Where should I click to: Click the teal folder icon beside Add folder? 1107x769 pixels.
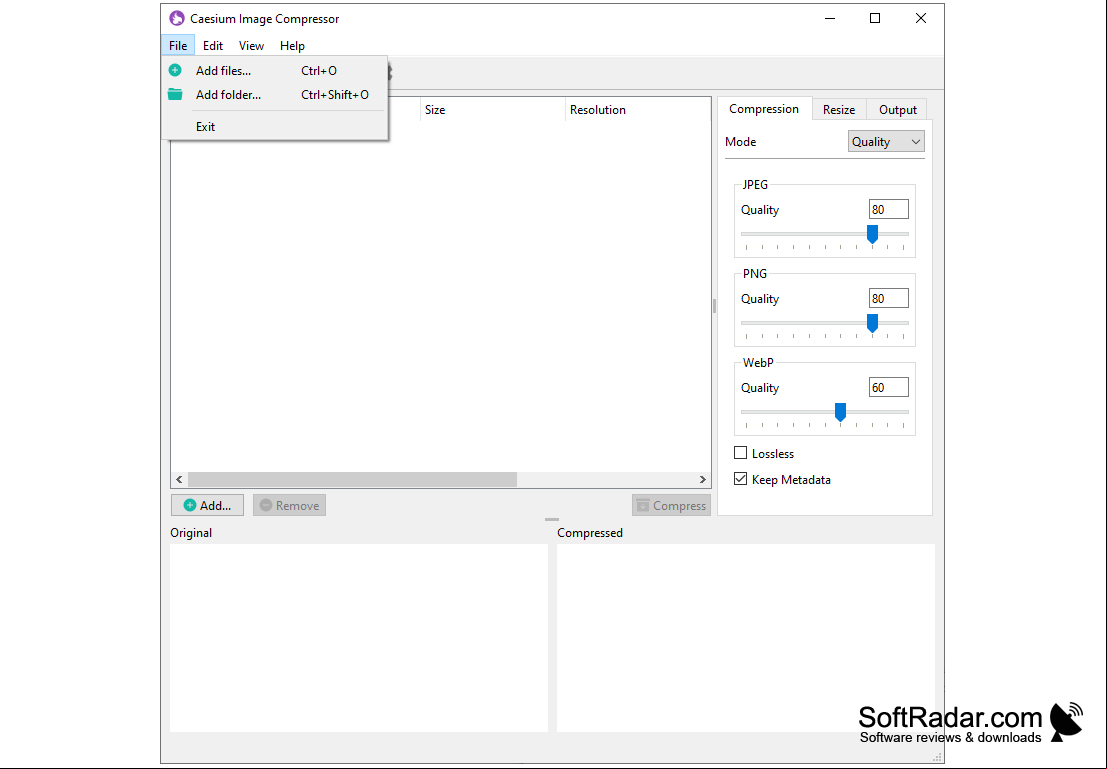tap(175, 94)
